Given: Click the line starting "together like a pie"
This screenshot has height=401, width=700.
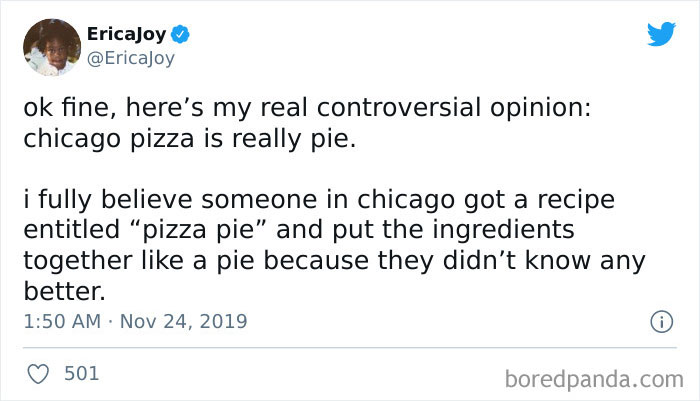Looking at the screenshot, I should coord(335,262).
